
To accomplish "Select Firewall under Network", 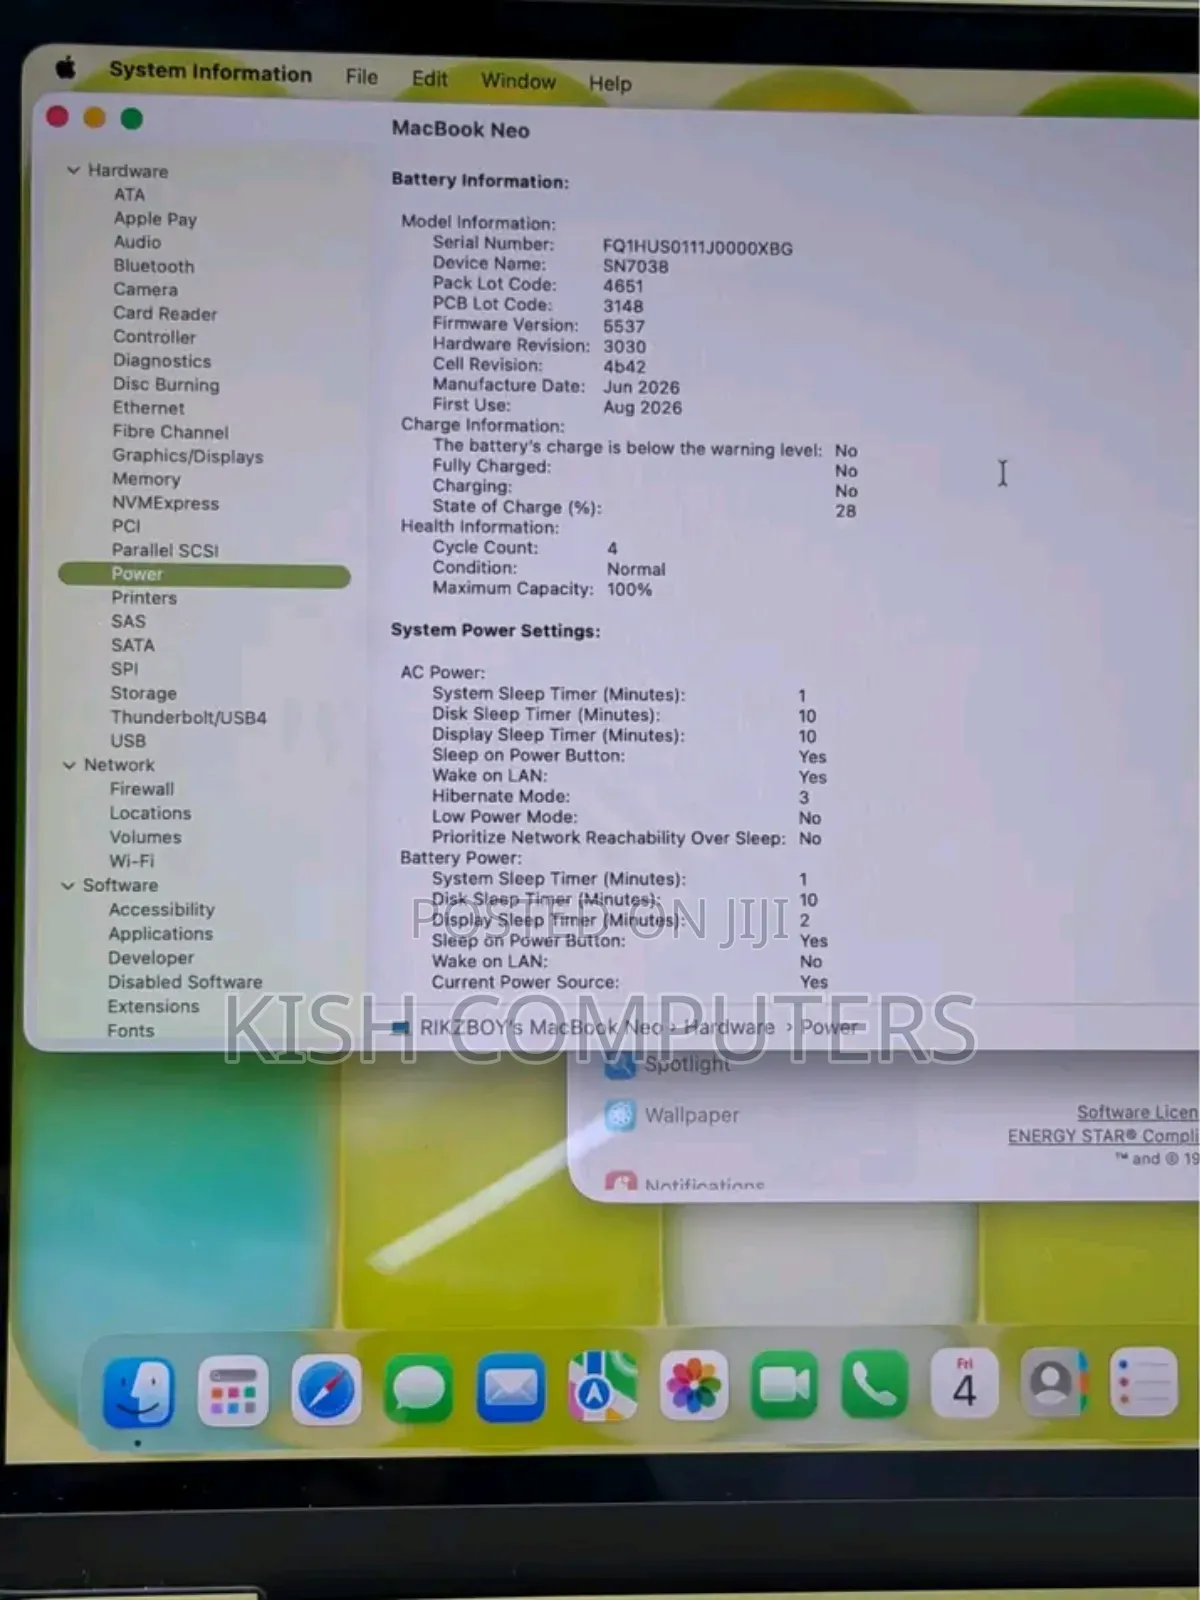I will tap(141, 789).
